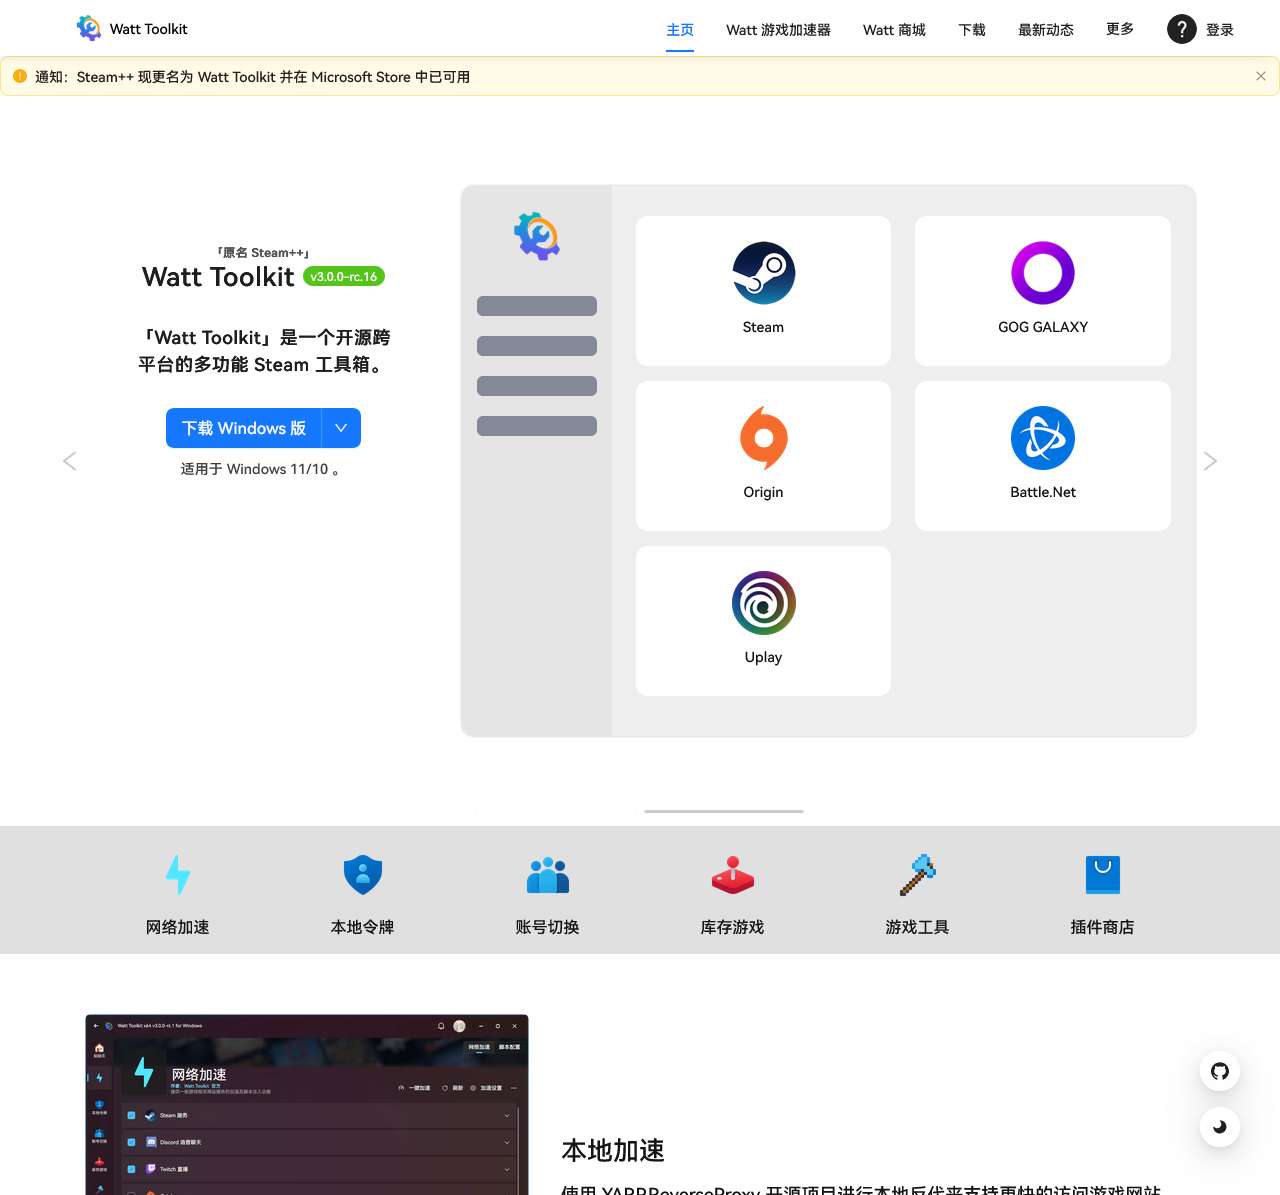
Task: Click the network acceleration lightning icon
Action: coord(178,875)
